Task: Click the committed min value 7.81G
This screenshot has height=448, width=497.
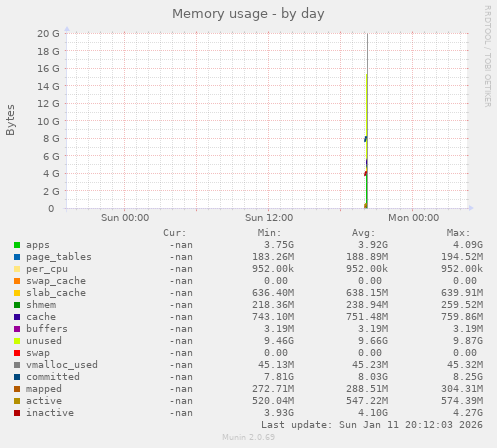Action: click(x=279, y=377)
